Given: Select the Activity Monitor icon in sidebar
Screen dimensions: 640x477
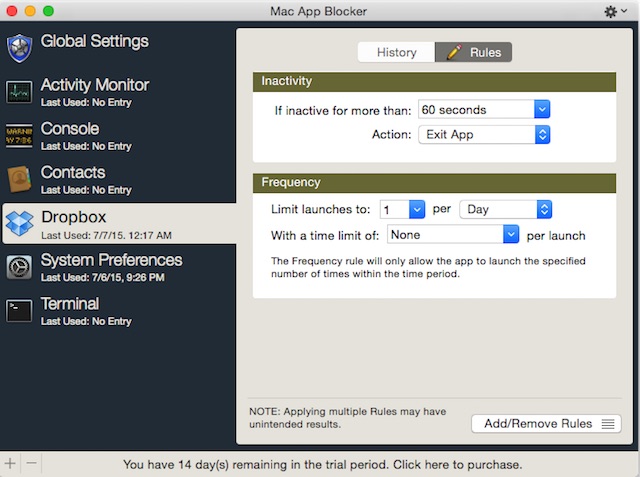Looking at the screenshot, I should click(20, 92).
